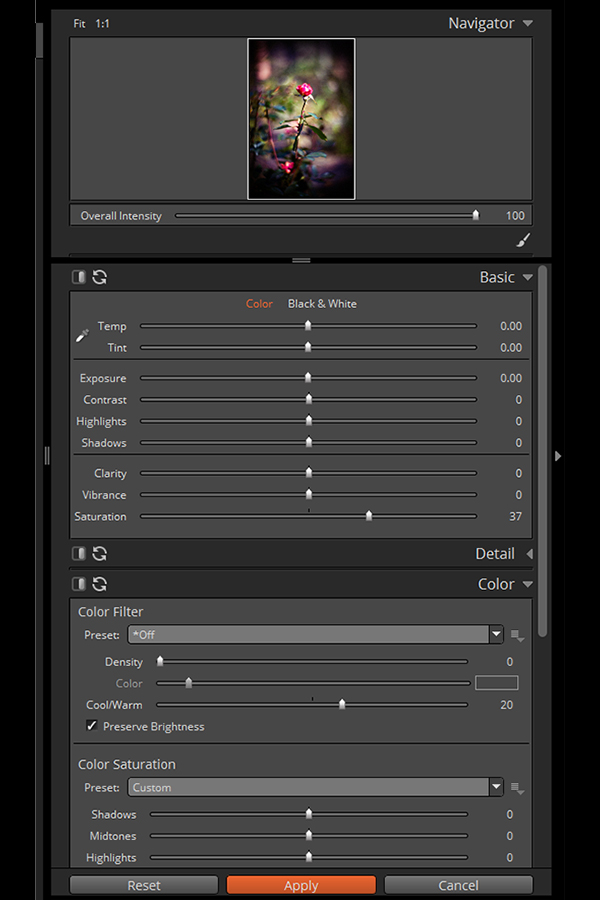The image size is (600, 900).
Task: Set navigator zoom to 1:1
Action: click(102, 24)
